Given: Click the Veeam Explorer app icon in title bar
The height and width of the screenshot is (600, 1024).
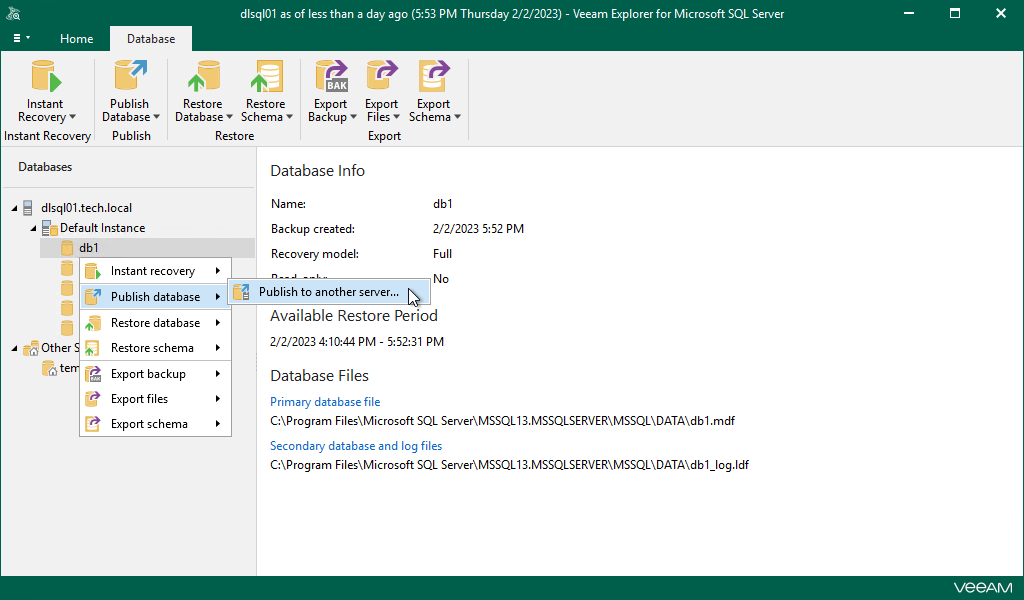Looking at the screenshot, I should (13, 13).
